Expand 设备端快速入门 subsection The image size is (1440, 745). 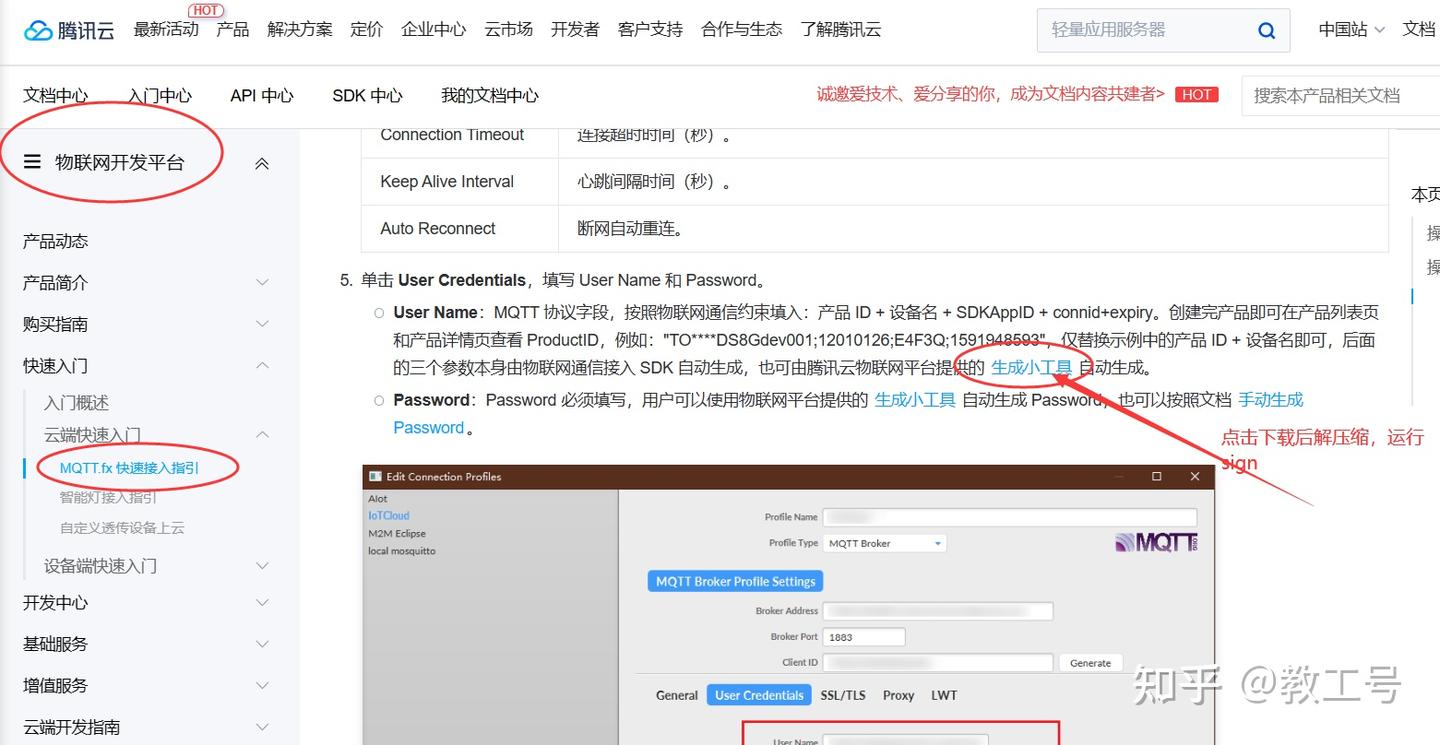pyautogui.click(x=262, y=566)
